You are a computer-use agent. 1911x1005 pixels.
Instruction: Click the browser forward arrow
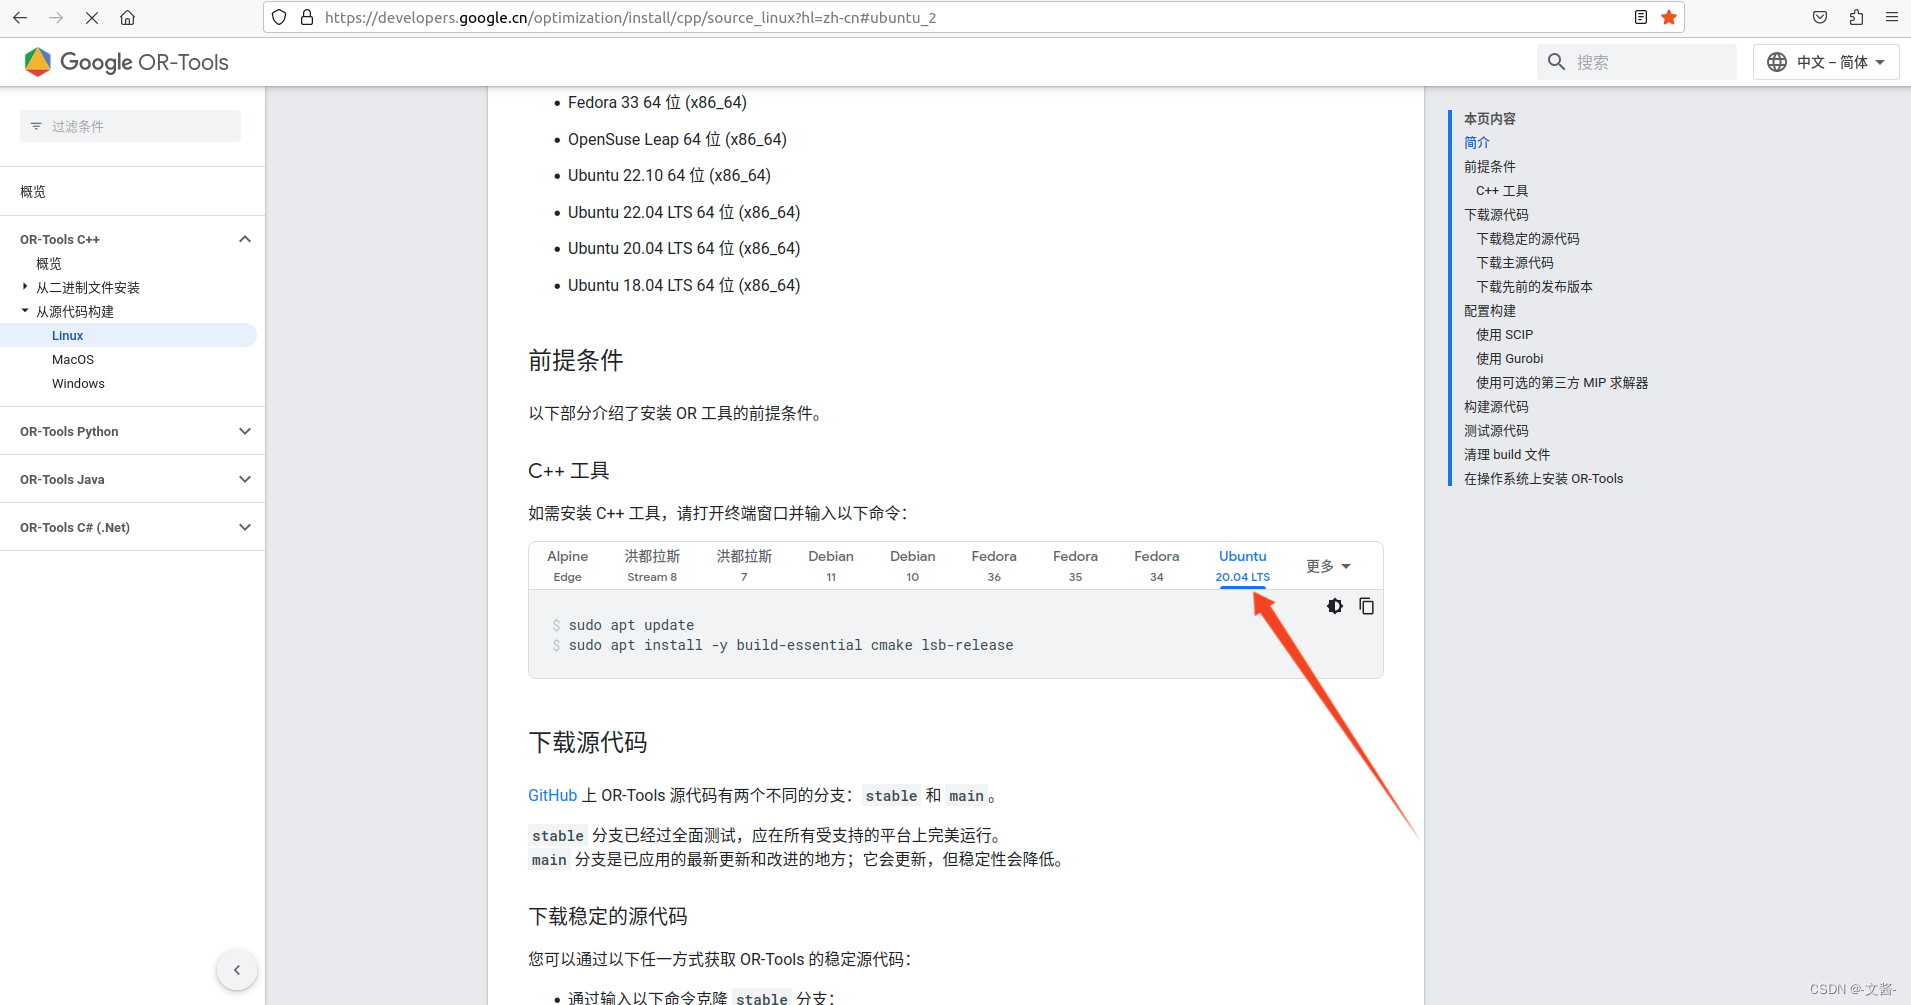56,17
